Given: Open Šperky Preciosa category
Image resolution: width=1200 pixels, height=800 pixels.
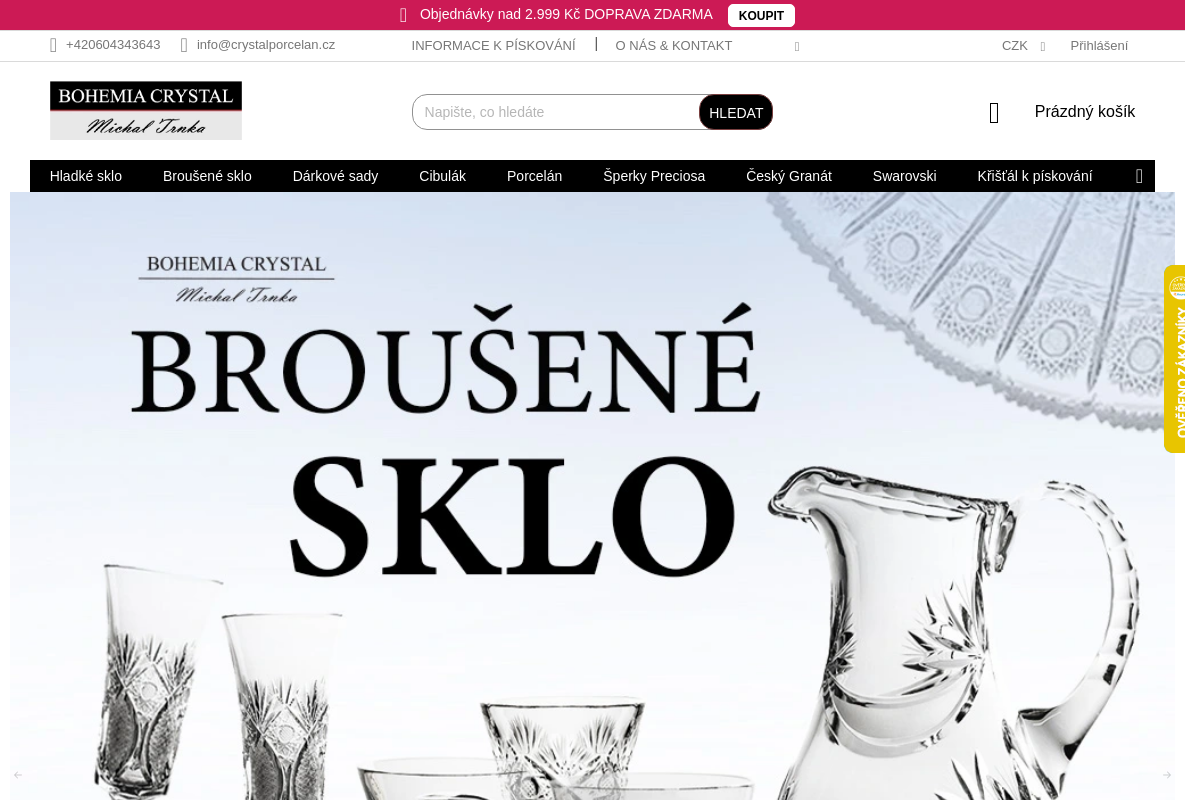Looking at the screenshot, I should click(x=654, y=176).
